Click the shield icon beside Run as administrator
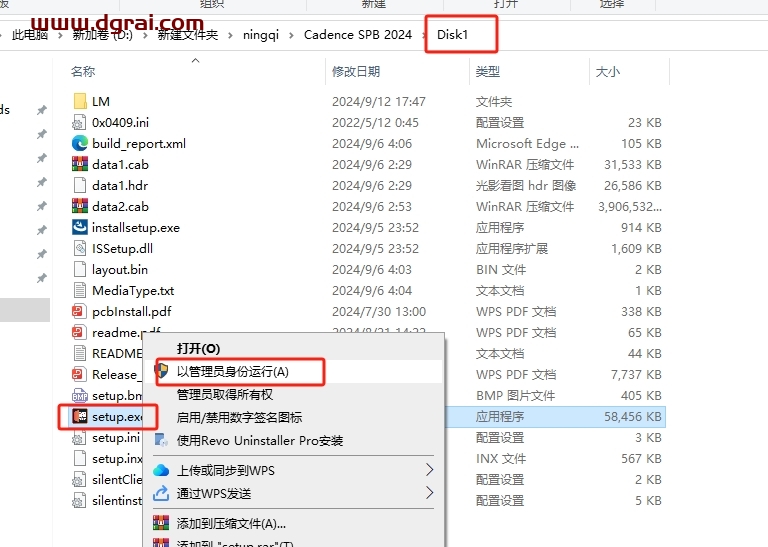This screenshot has height=547, width=768. click(161, 371)
